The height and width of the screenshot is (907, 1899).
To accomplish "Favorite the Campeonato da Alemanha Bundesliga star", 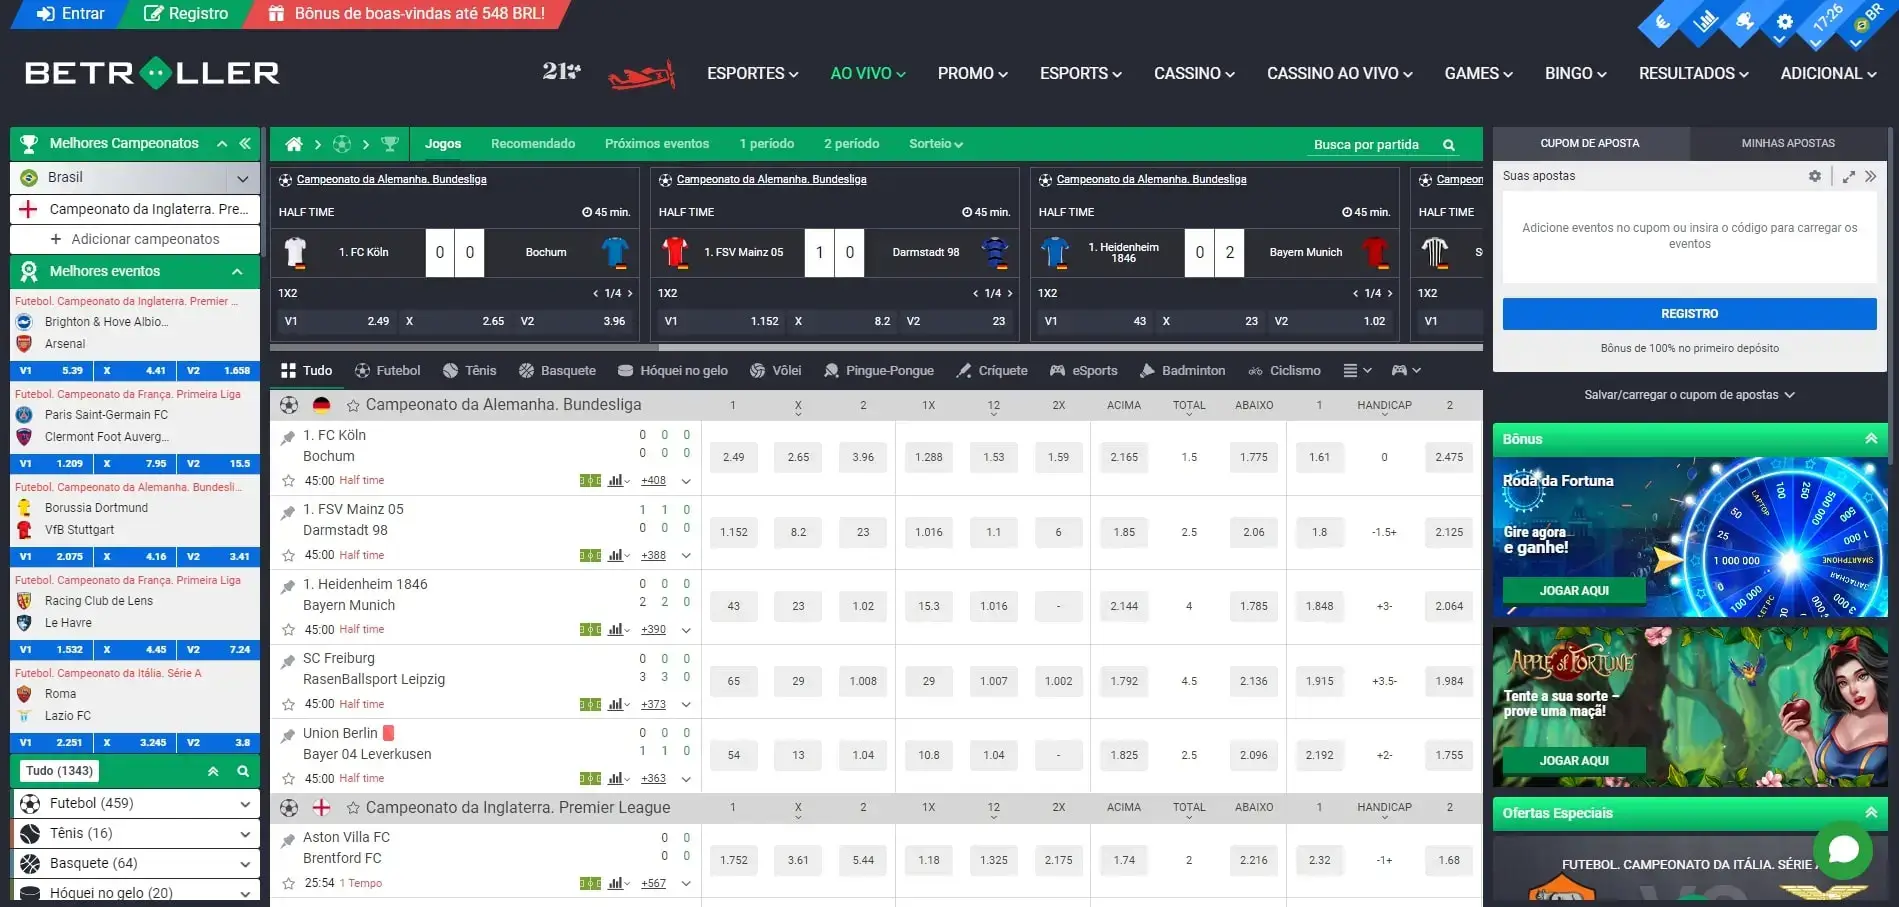I will 353,406.
